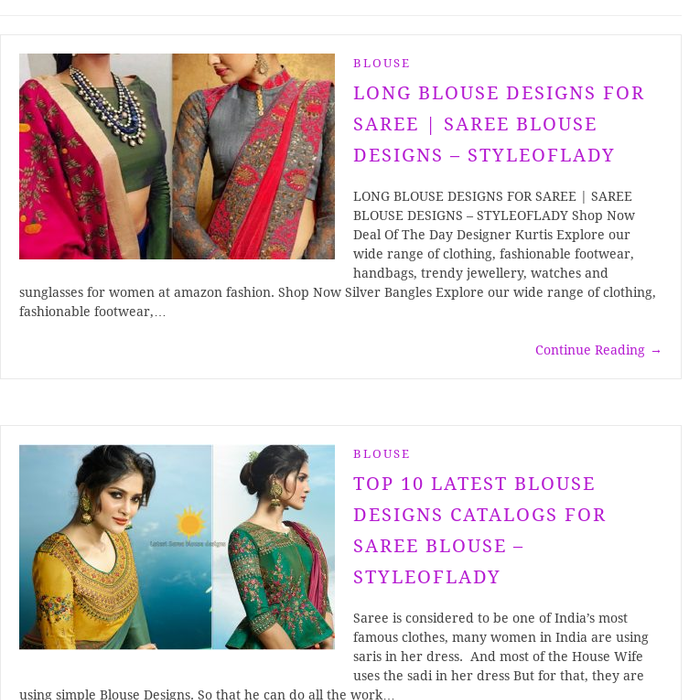Open Top 10 Latest Blouse Designs Catalogs title

click(x=479, y=530)
